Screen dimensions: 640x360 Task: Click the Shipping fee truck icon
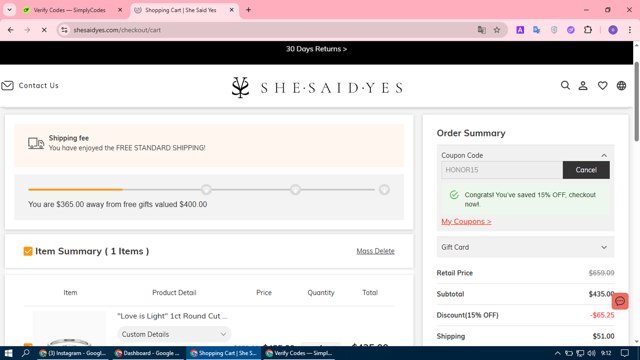(x=36, y=143)
